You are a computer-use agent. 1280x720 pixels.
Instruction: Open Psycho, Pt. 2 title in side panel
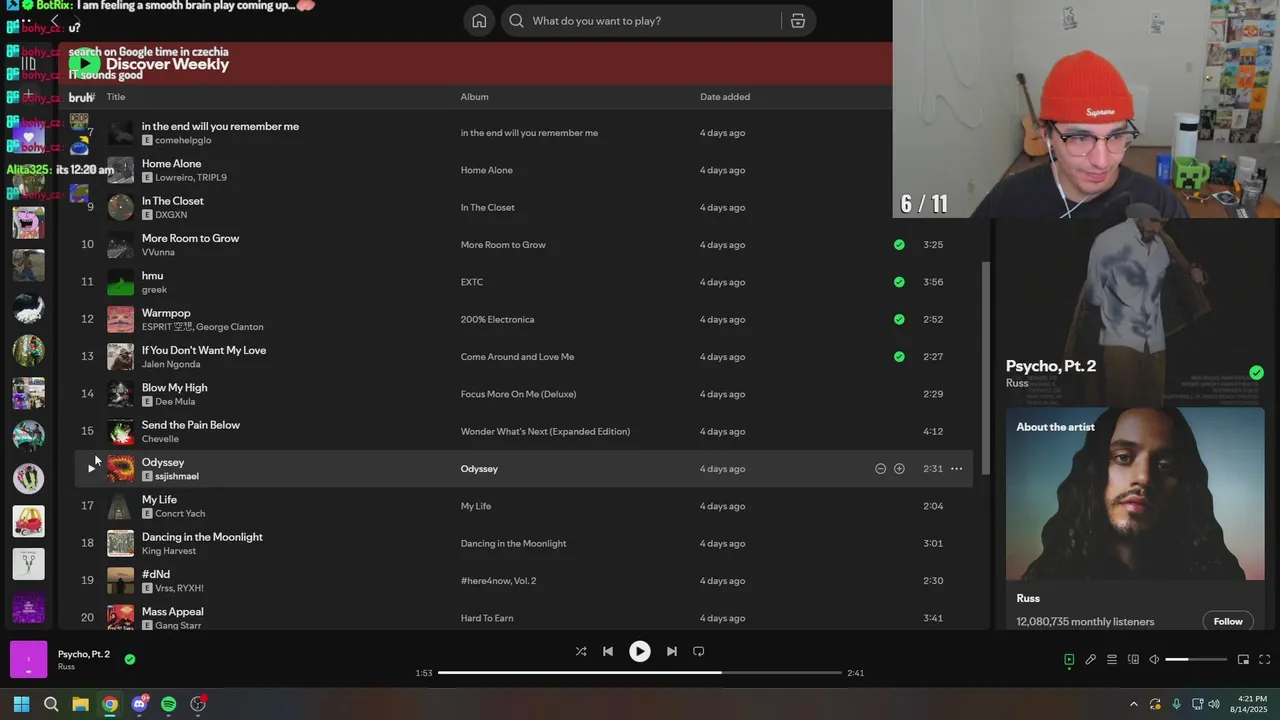[1051, 366]
